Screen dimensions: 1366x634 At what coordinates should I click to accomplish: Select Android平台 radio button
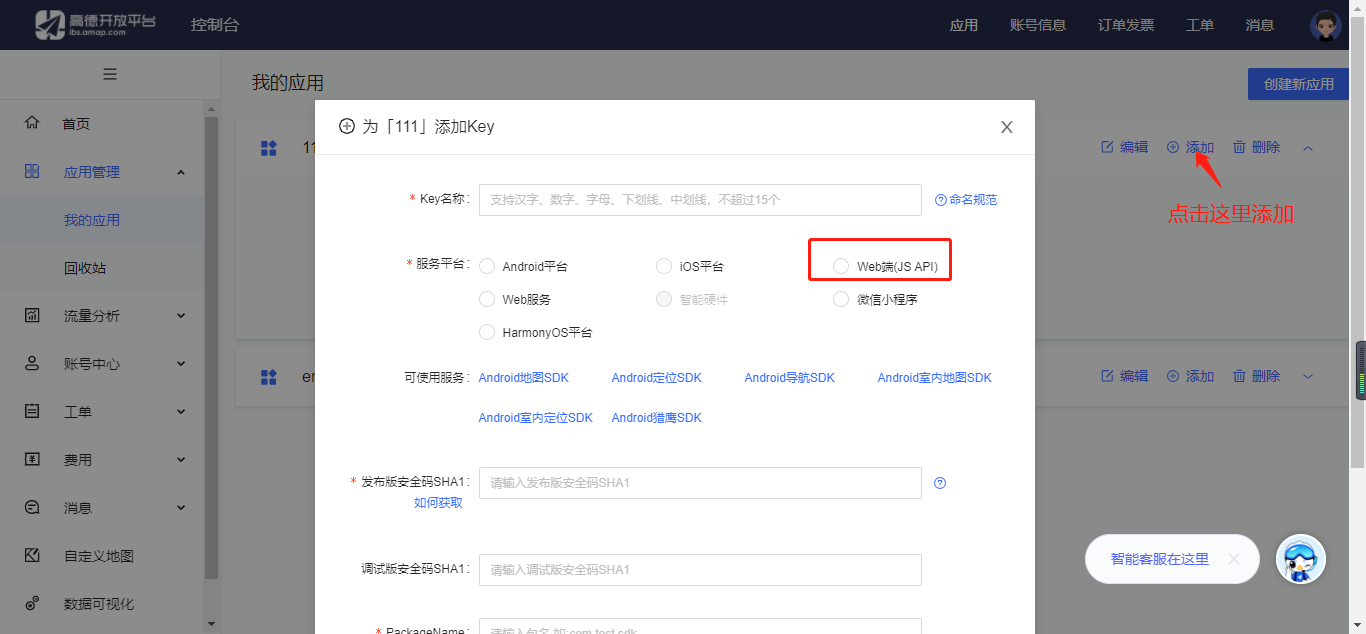coord(487,266)
